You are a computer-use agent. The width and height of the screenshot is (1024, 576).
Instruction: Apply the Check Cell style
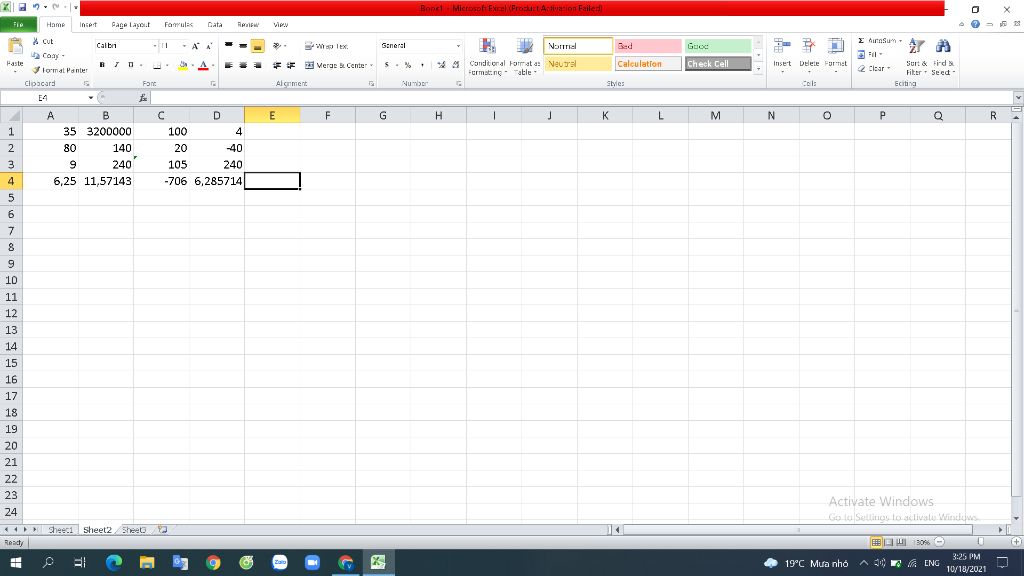(718, 64)
